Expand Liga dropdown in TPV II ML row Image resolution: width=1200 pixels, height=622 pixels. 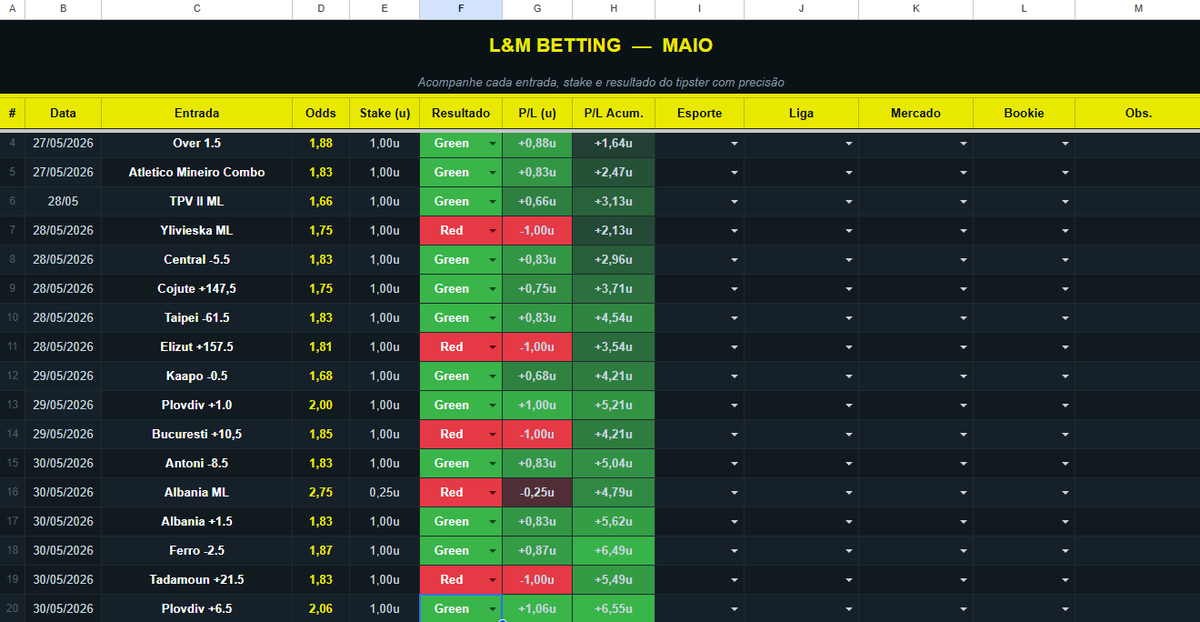tap(848, 202)
